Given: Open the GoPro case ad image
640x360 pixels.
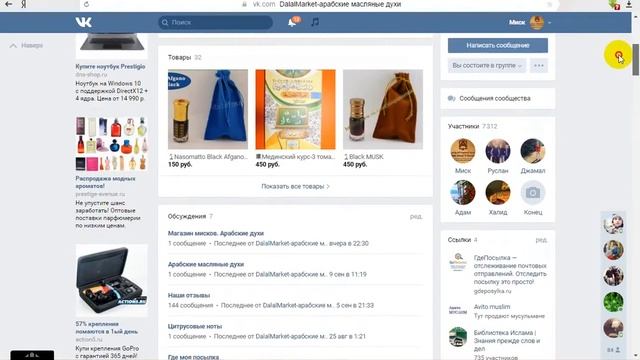Looking at the screenshot, I should click(x=111, y=280).
